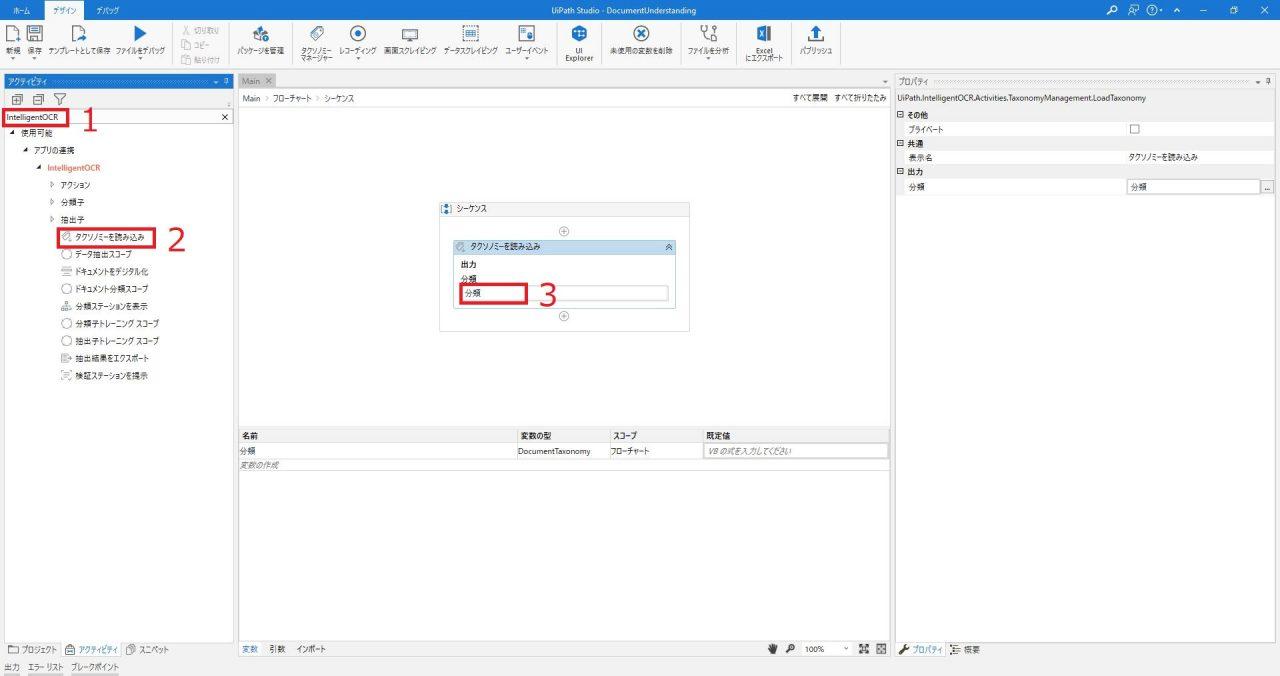Open the 概要 outline tab
The width and height of the screenshot is (1280, 676).
tap(965, 649)
